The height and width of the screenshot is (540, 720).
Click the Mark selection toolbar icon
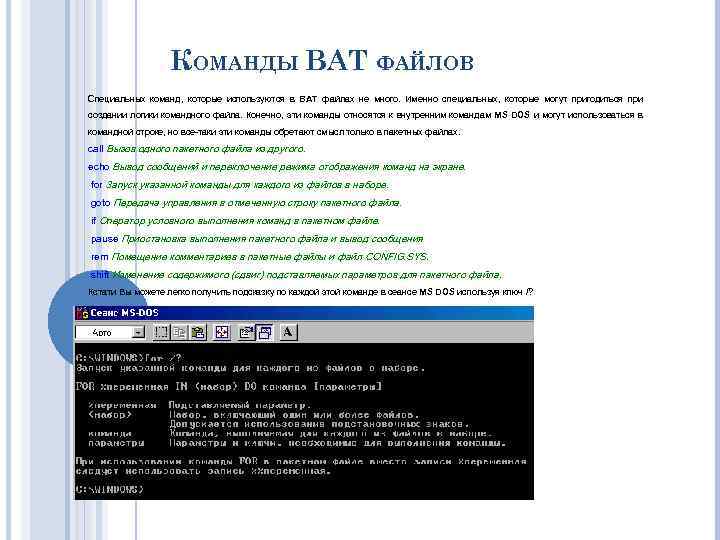click(x=161, y=332)
